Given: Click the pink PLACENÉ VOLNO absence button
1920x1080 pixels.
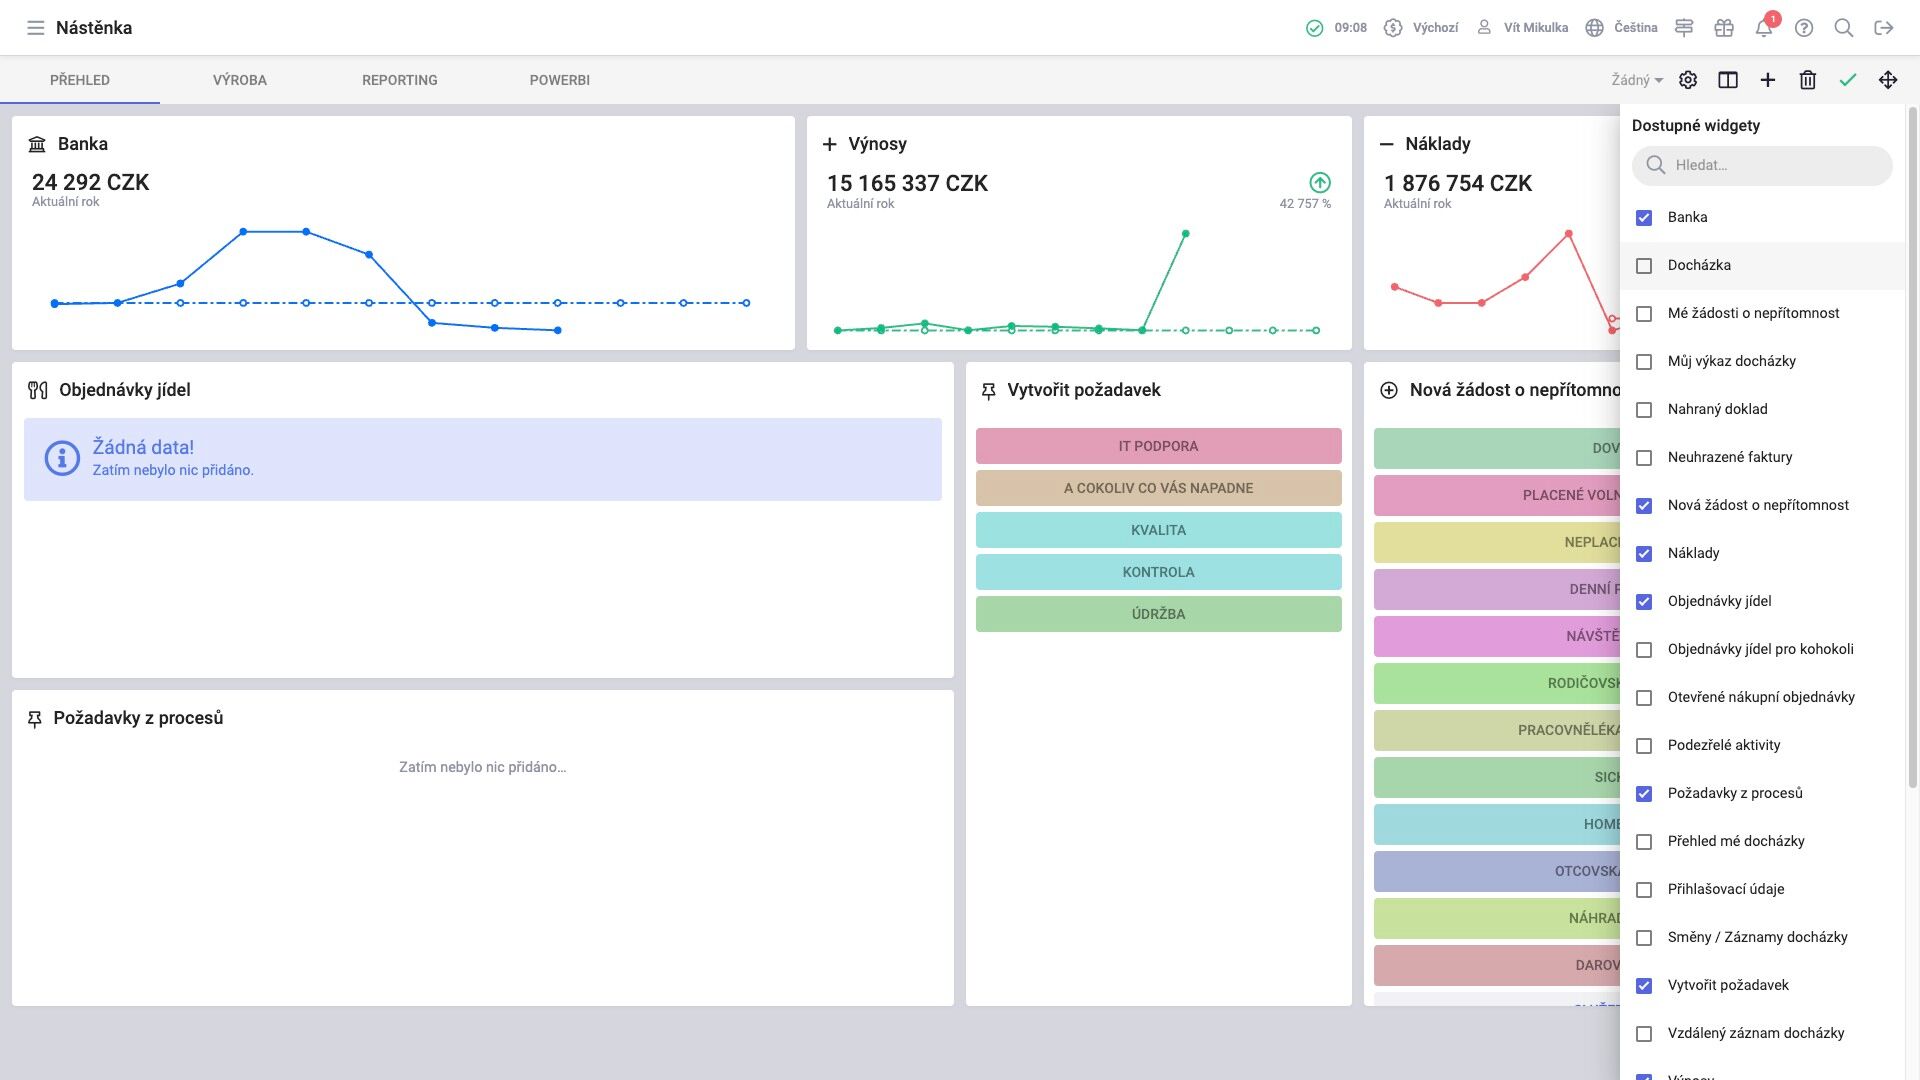Looking at the screenshot, I should point(1496,495).
